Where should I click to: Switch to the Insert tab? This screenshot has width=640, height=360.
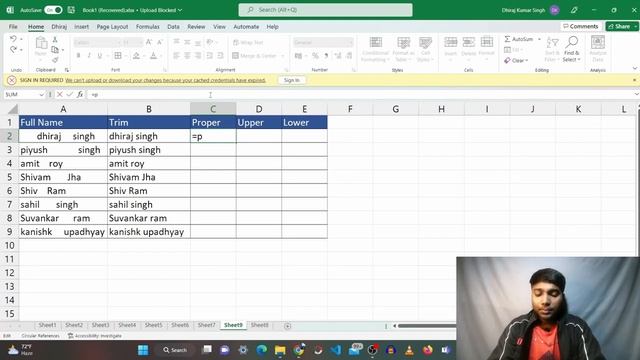[x=81, y=27]
